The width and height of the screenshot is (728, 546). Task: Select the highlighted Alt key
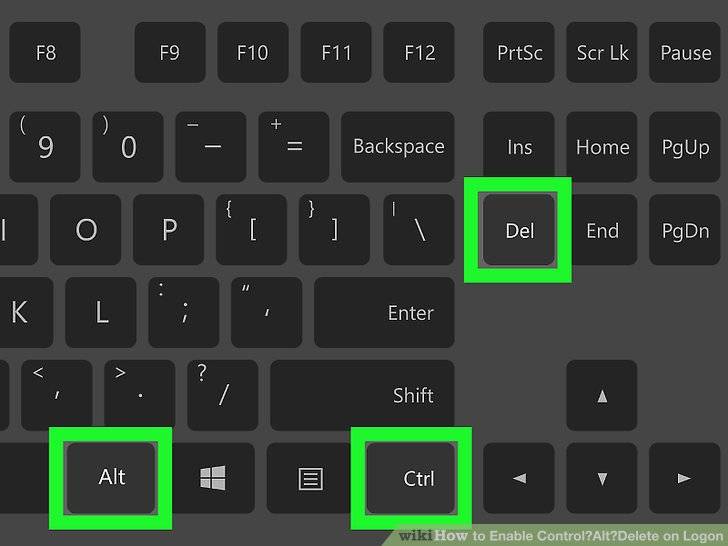111,478
